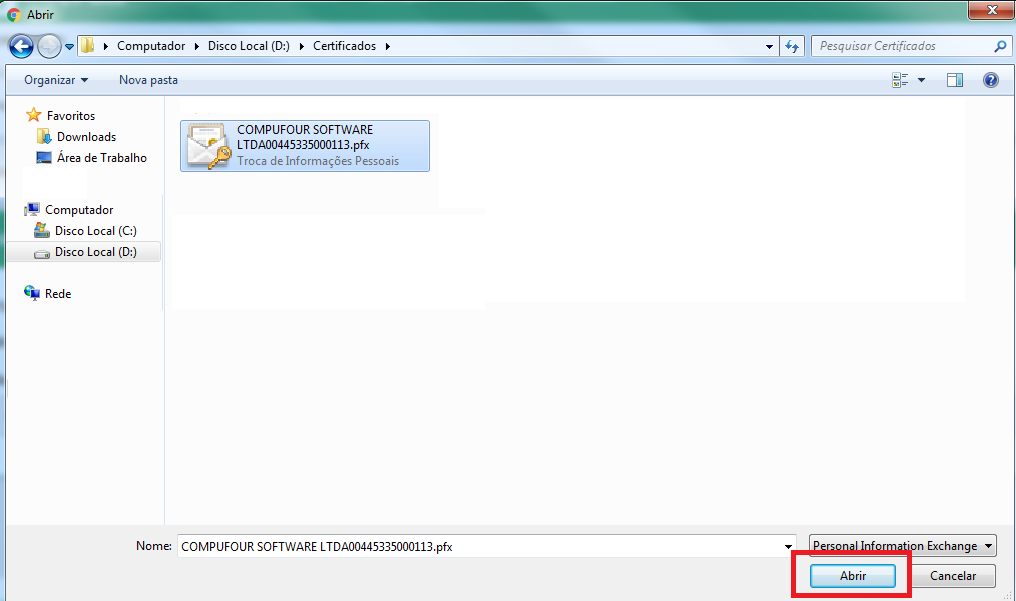The width and height of the screenshot is (1016, 601).
Task: Open the help question mark icon
Action: tap(991, 80)
